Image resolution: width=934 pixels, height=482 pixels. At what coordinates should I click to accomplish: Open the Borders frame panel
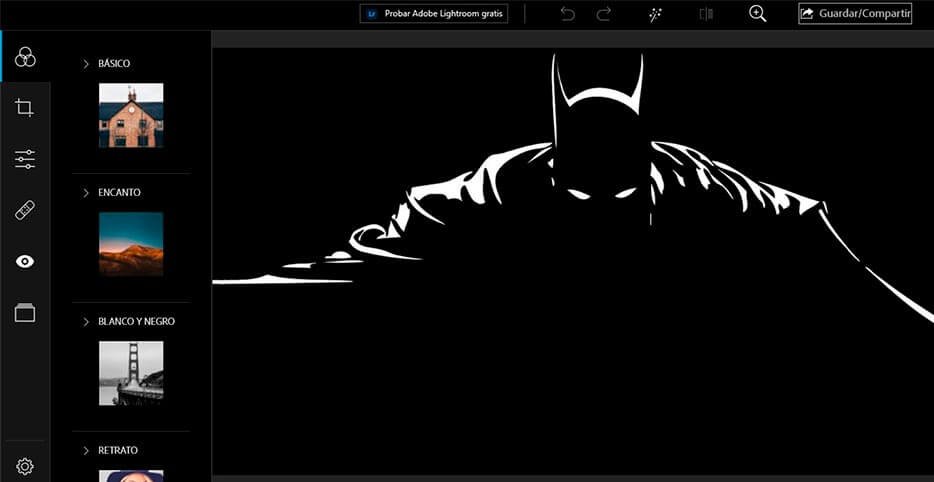pos(25,313)
